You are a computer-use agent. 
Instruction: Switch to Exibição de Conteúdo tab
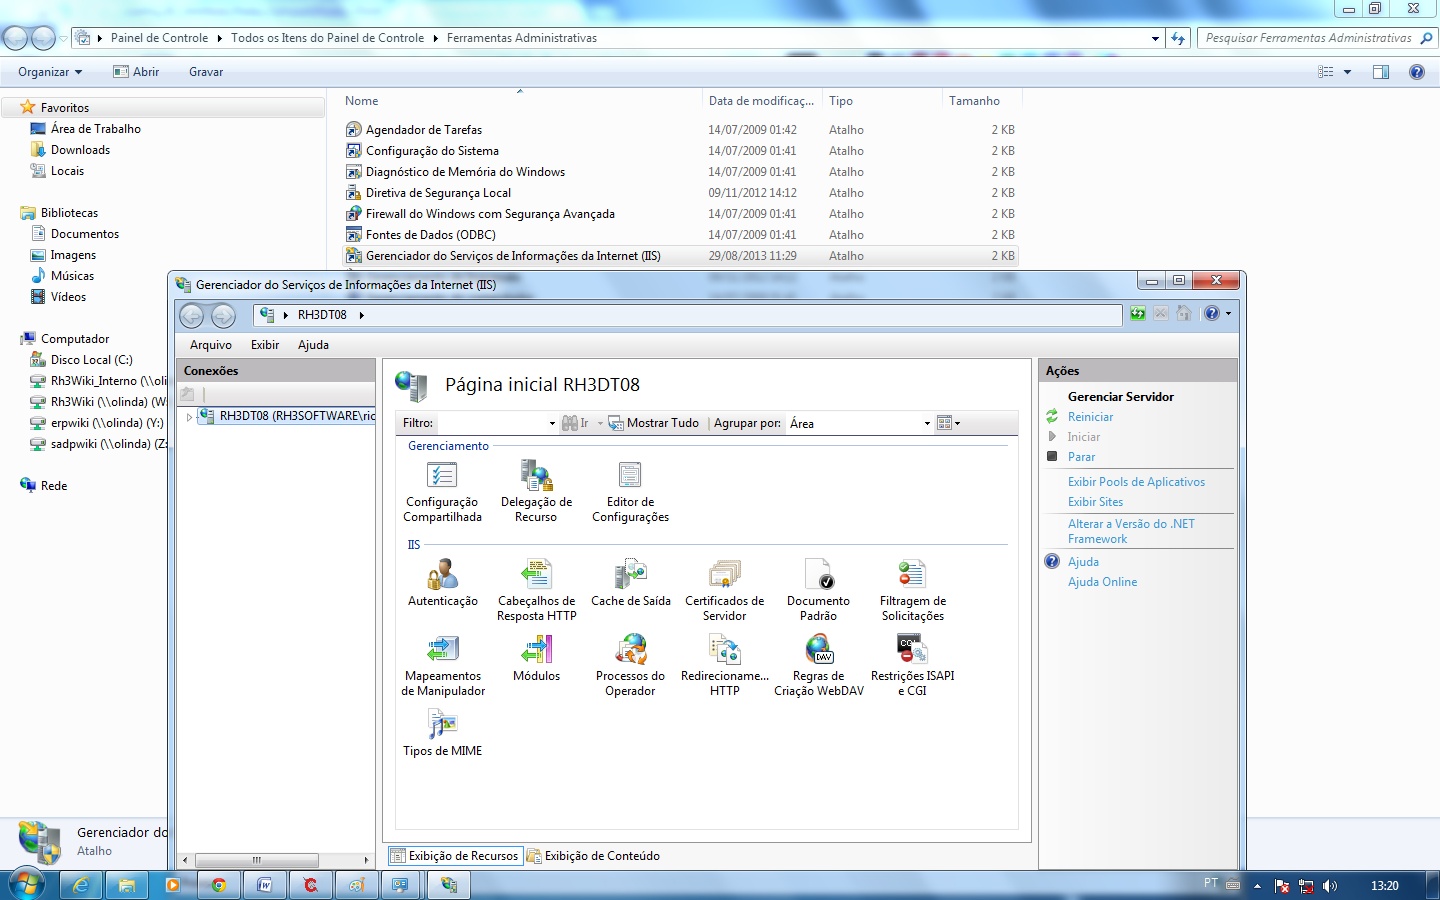(594, 856)
